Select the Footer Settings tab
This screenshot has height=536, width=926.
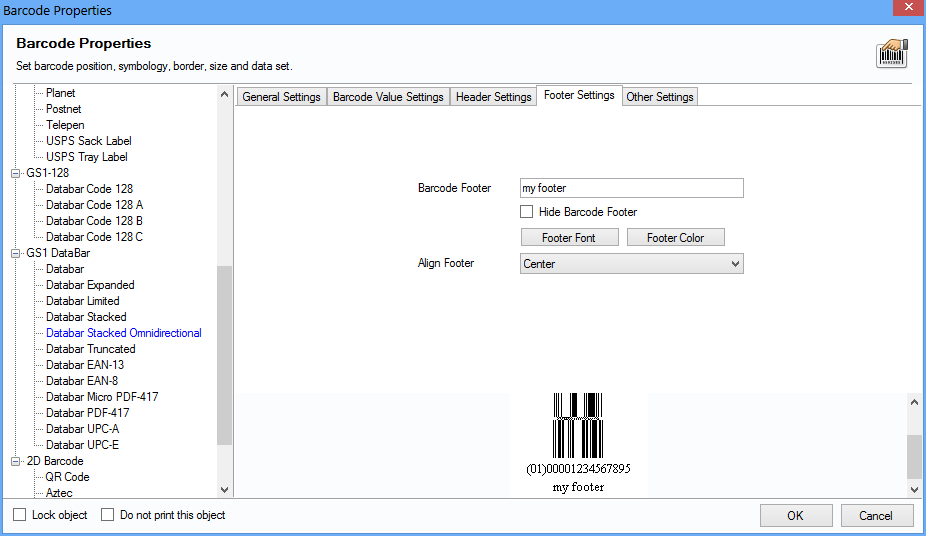coord(579,95)
